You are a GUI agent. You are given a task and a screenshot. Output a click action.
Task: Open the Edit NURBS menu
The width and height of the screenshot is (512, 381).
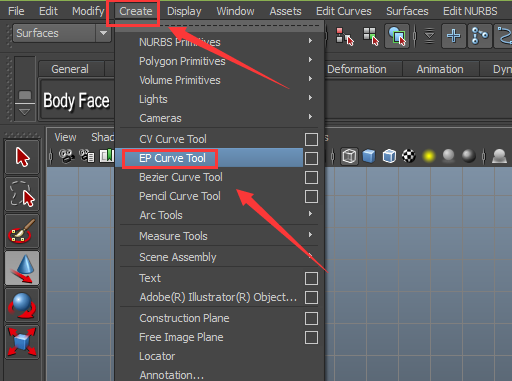pos(470,11)
